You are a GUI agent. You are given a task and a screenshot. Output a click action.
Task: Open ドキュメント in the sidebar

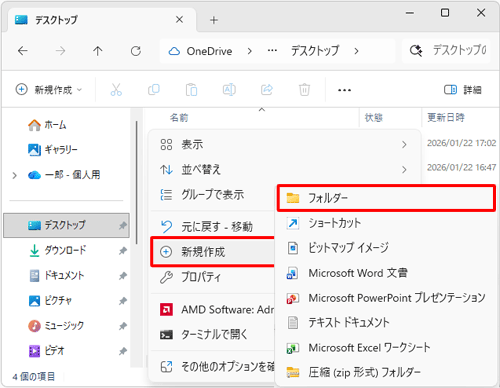tap(57, 276)
